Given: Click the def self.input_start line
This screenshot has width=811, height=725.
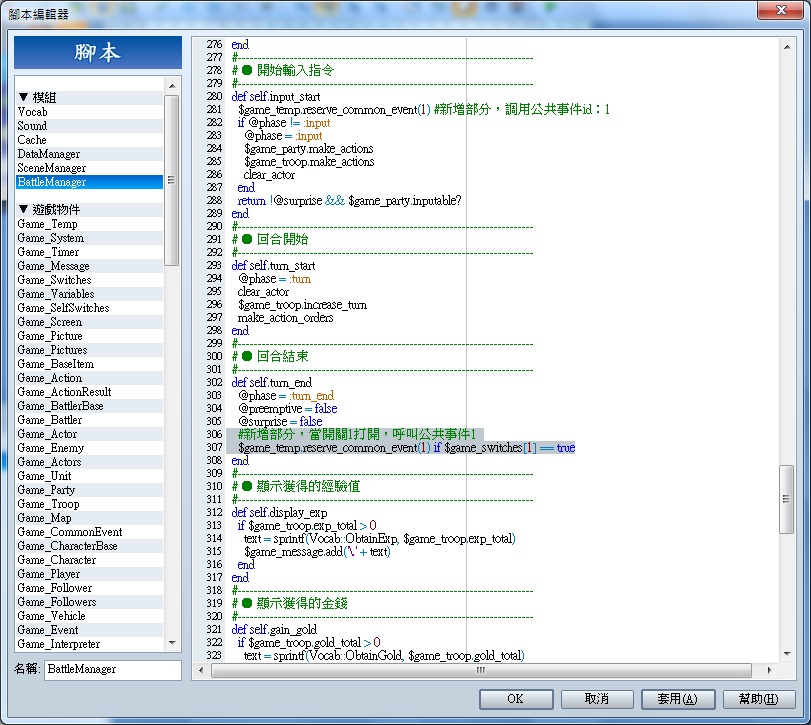Looking at the screenshot, I should click(276, 97).
